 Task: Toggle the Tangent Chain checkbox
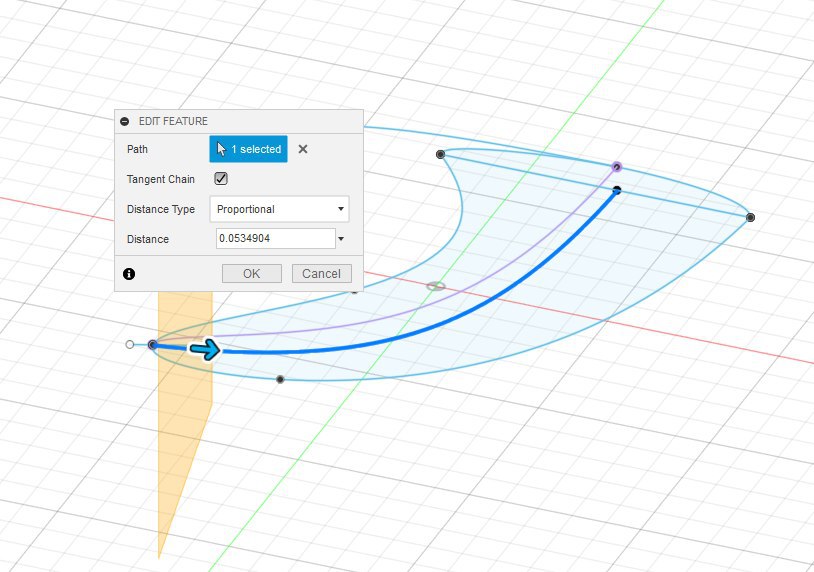221,179
